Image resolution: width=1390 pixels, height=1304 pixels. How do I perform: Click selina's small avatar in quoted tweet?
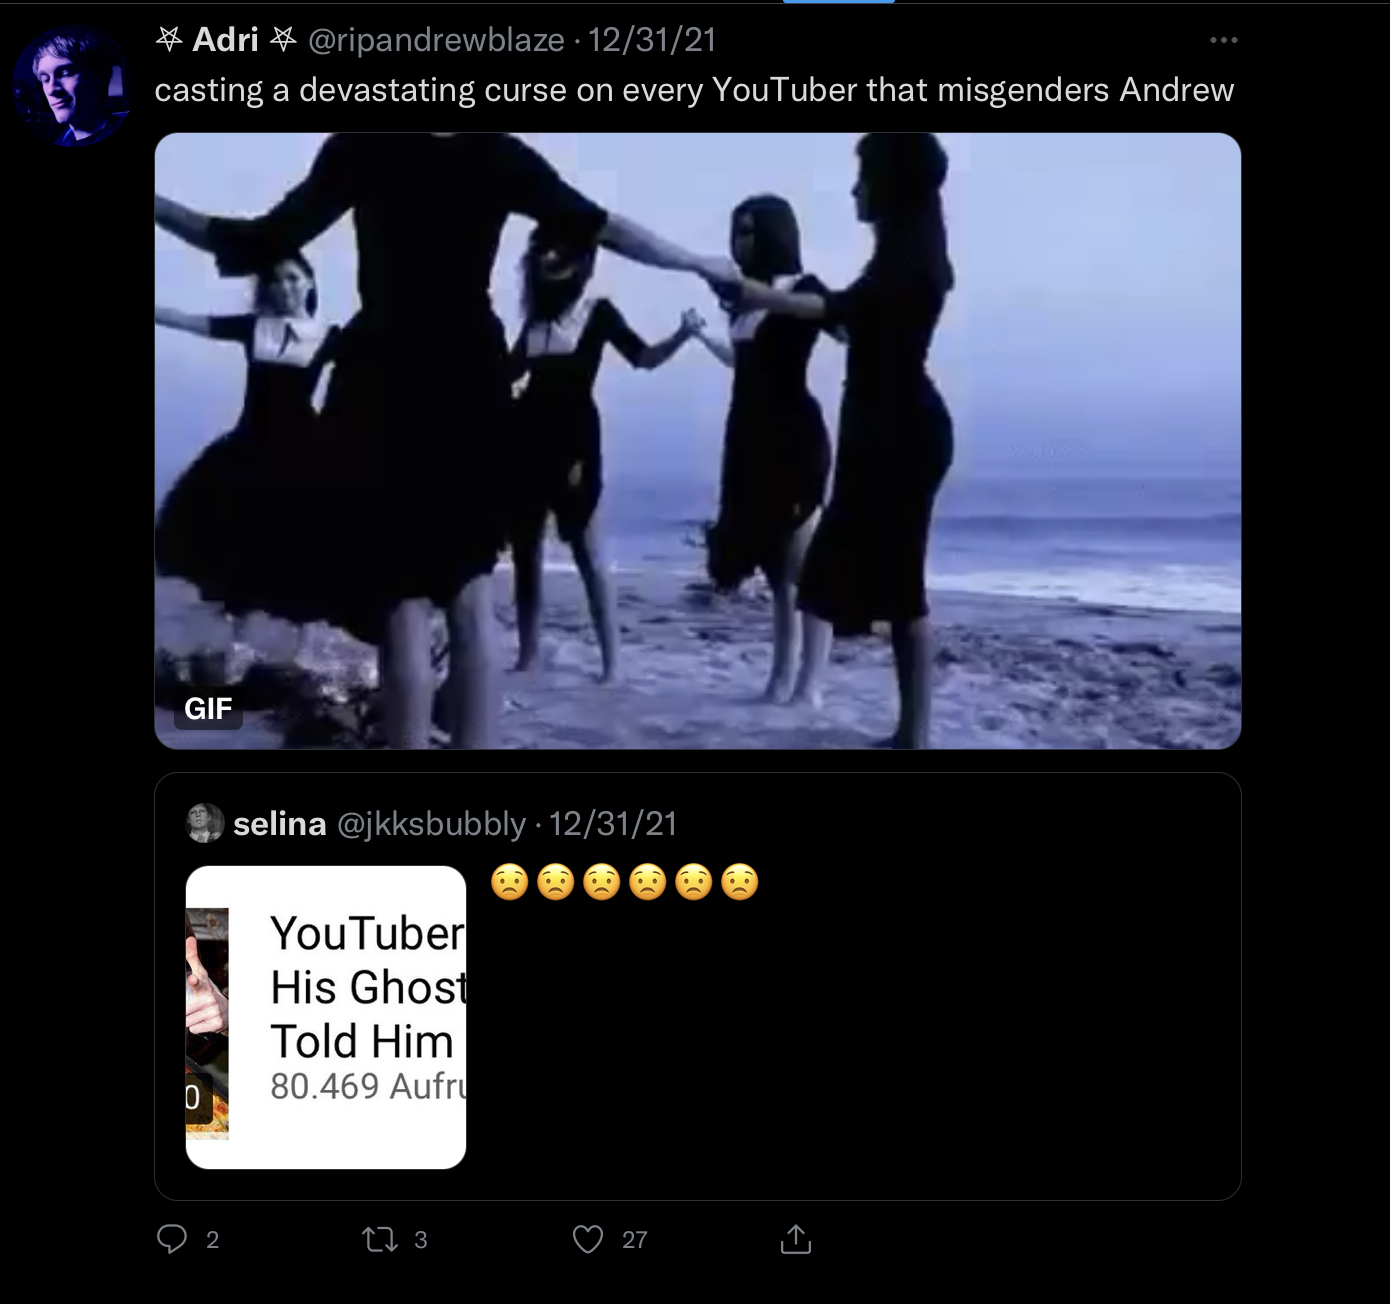205,823
